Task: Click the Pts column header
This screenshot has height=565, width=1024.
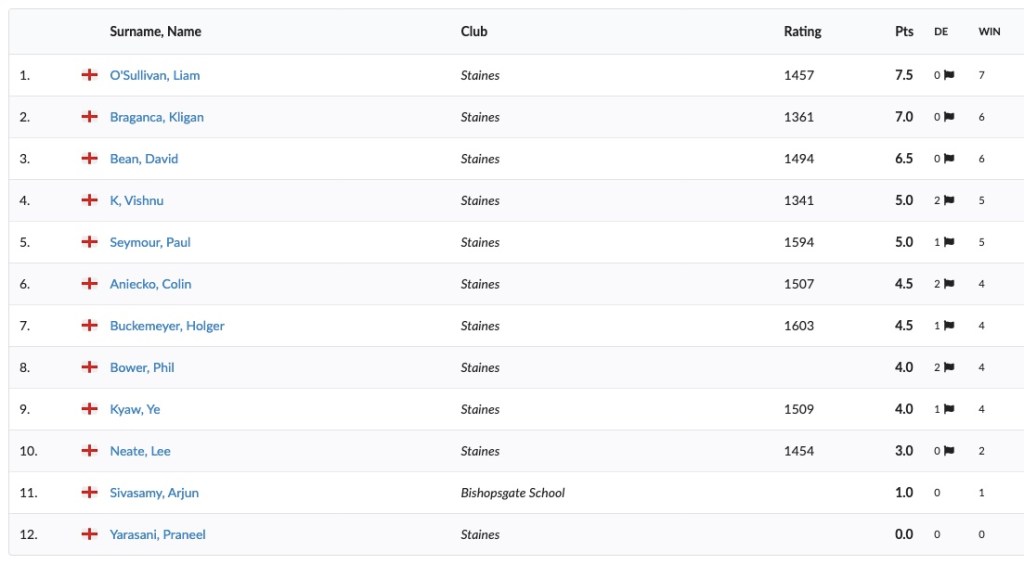Action: (904, 31)
